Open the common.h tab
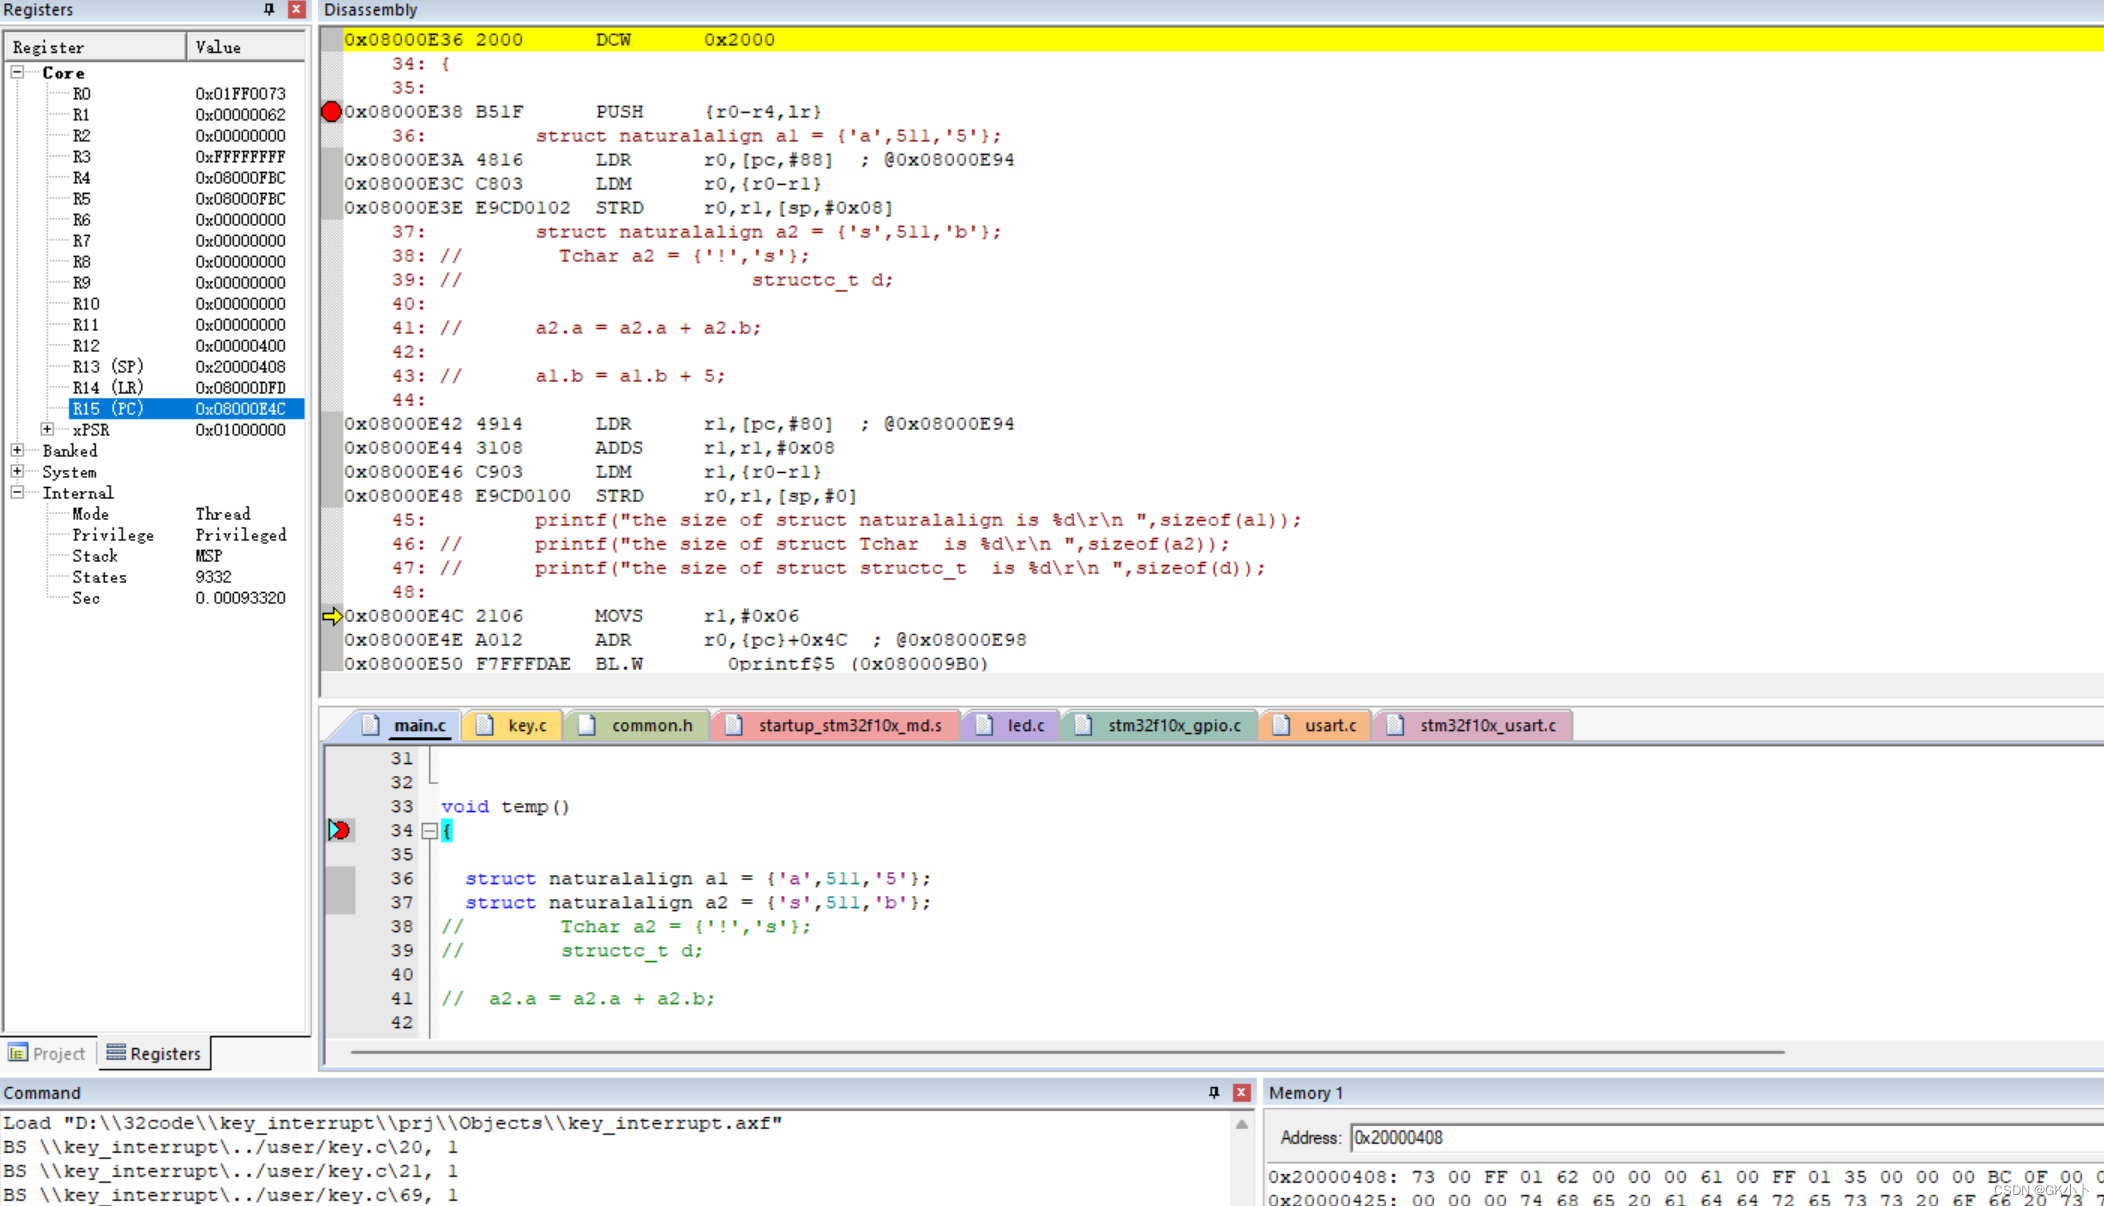Screen dimensions: 2104x1206 tap(638, 725)
